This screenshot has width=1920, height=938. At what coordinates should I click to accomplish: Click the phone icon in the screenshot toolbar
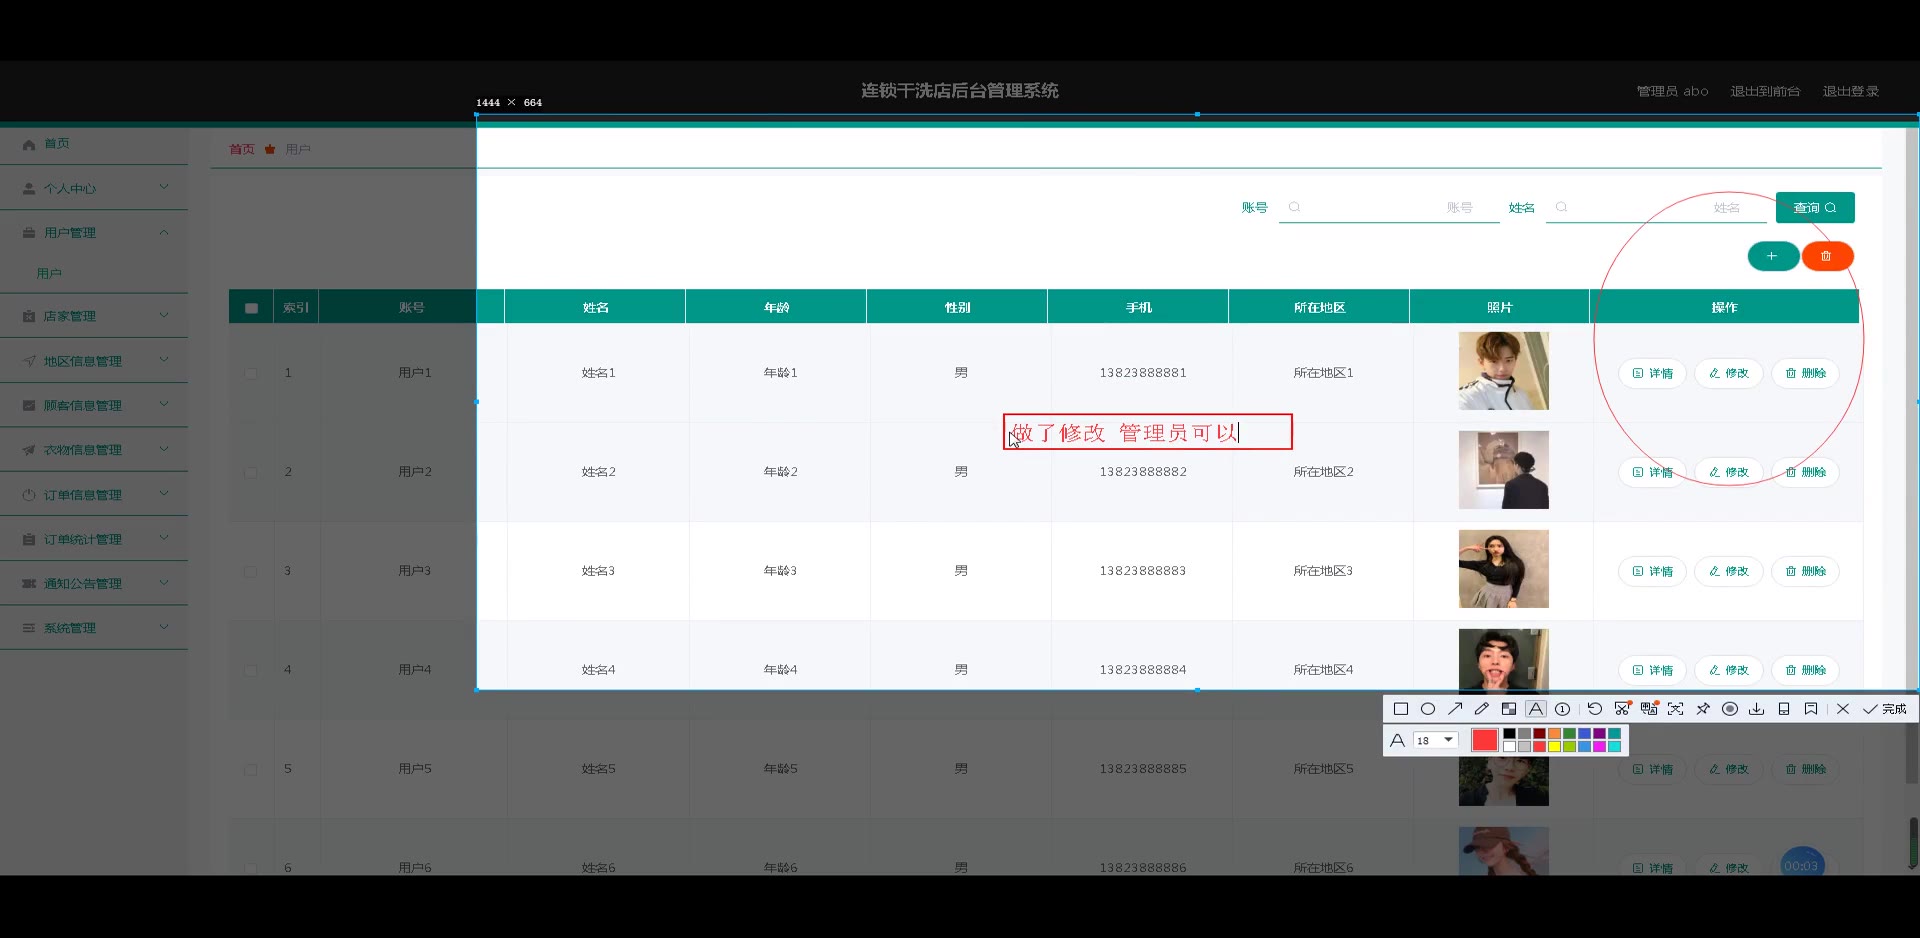point(1784,709)
